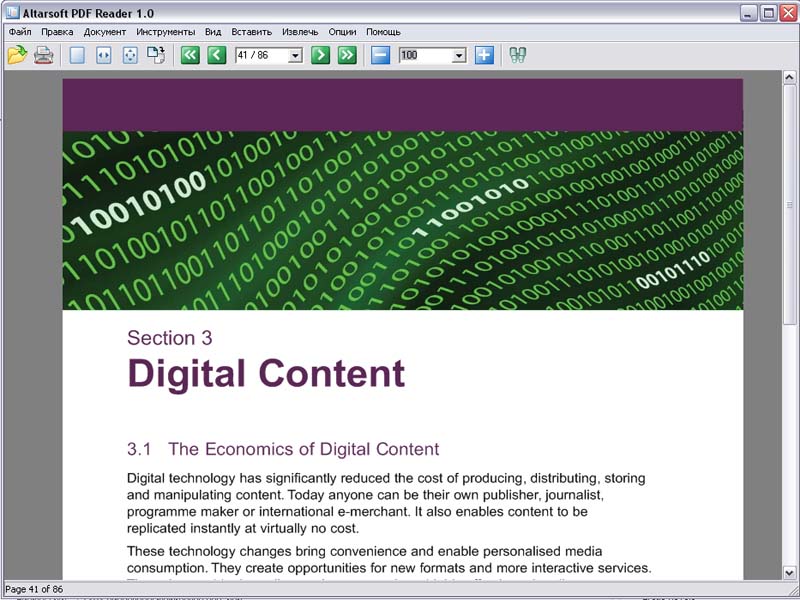800x600 pixels.
Task: Click the vertical scrollbar thumb
Action: [789, 204]
